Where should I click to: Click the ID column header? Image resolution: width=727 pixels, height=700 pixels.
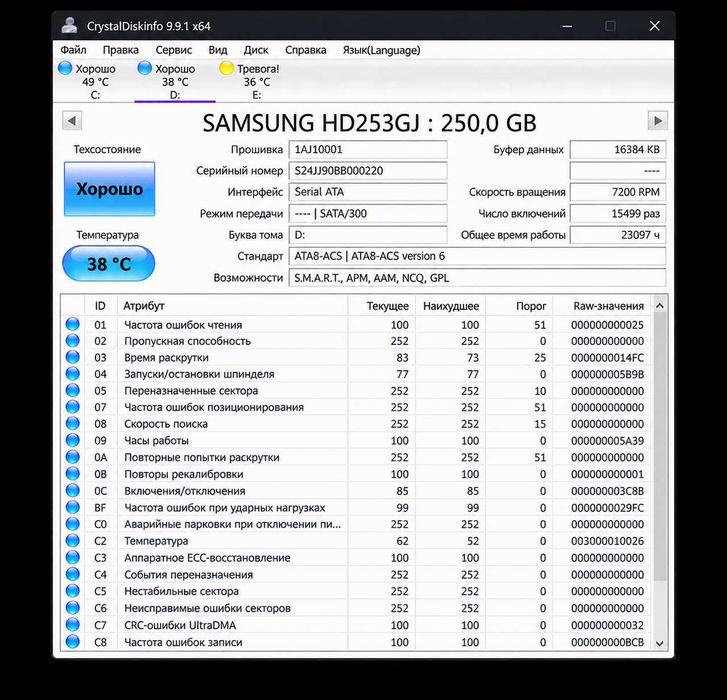click(x=101, y=306)
